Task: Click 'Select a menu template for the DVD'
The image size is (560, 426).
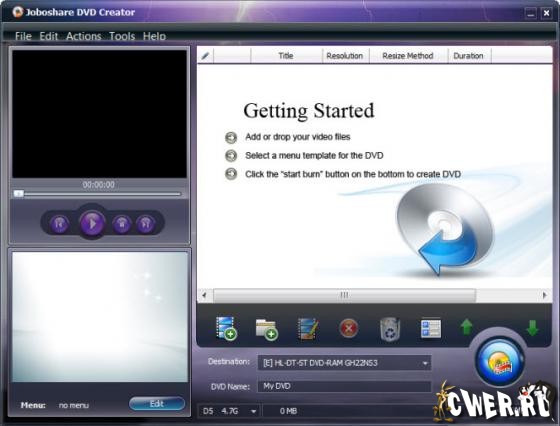Action: tap(314, 155)
